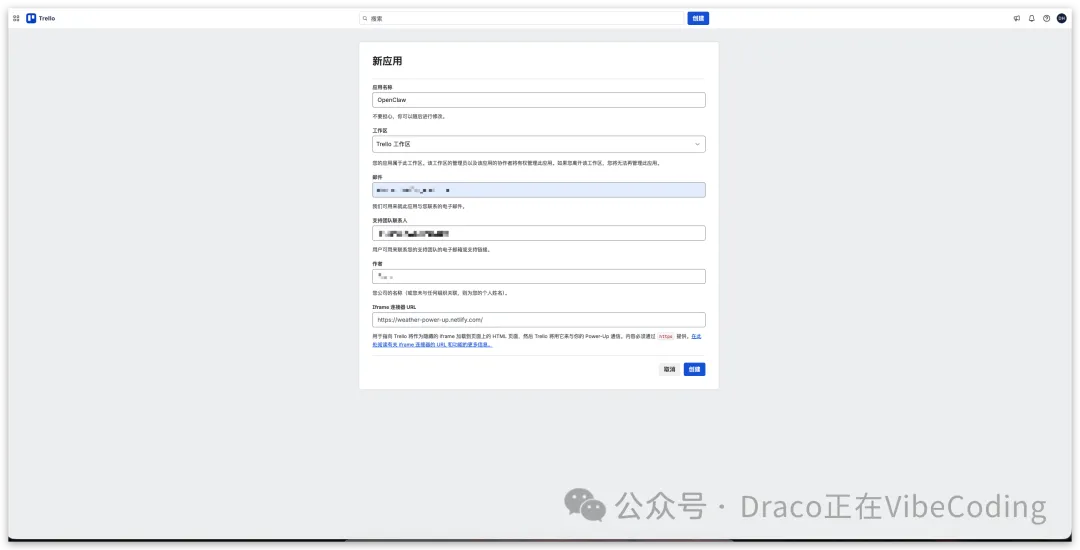Click the 作者 author input field
This screenshot has width=1080, height=550.
pos(538,276)
